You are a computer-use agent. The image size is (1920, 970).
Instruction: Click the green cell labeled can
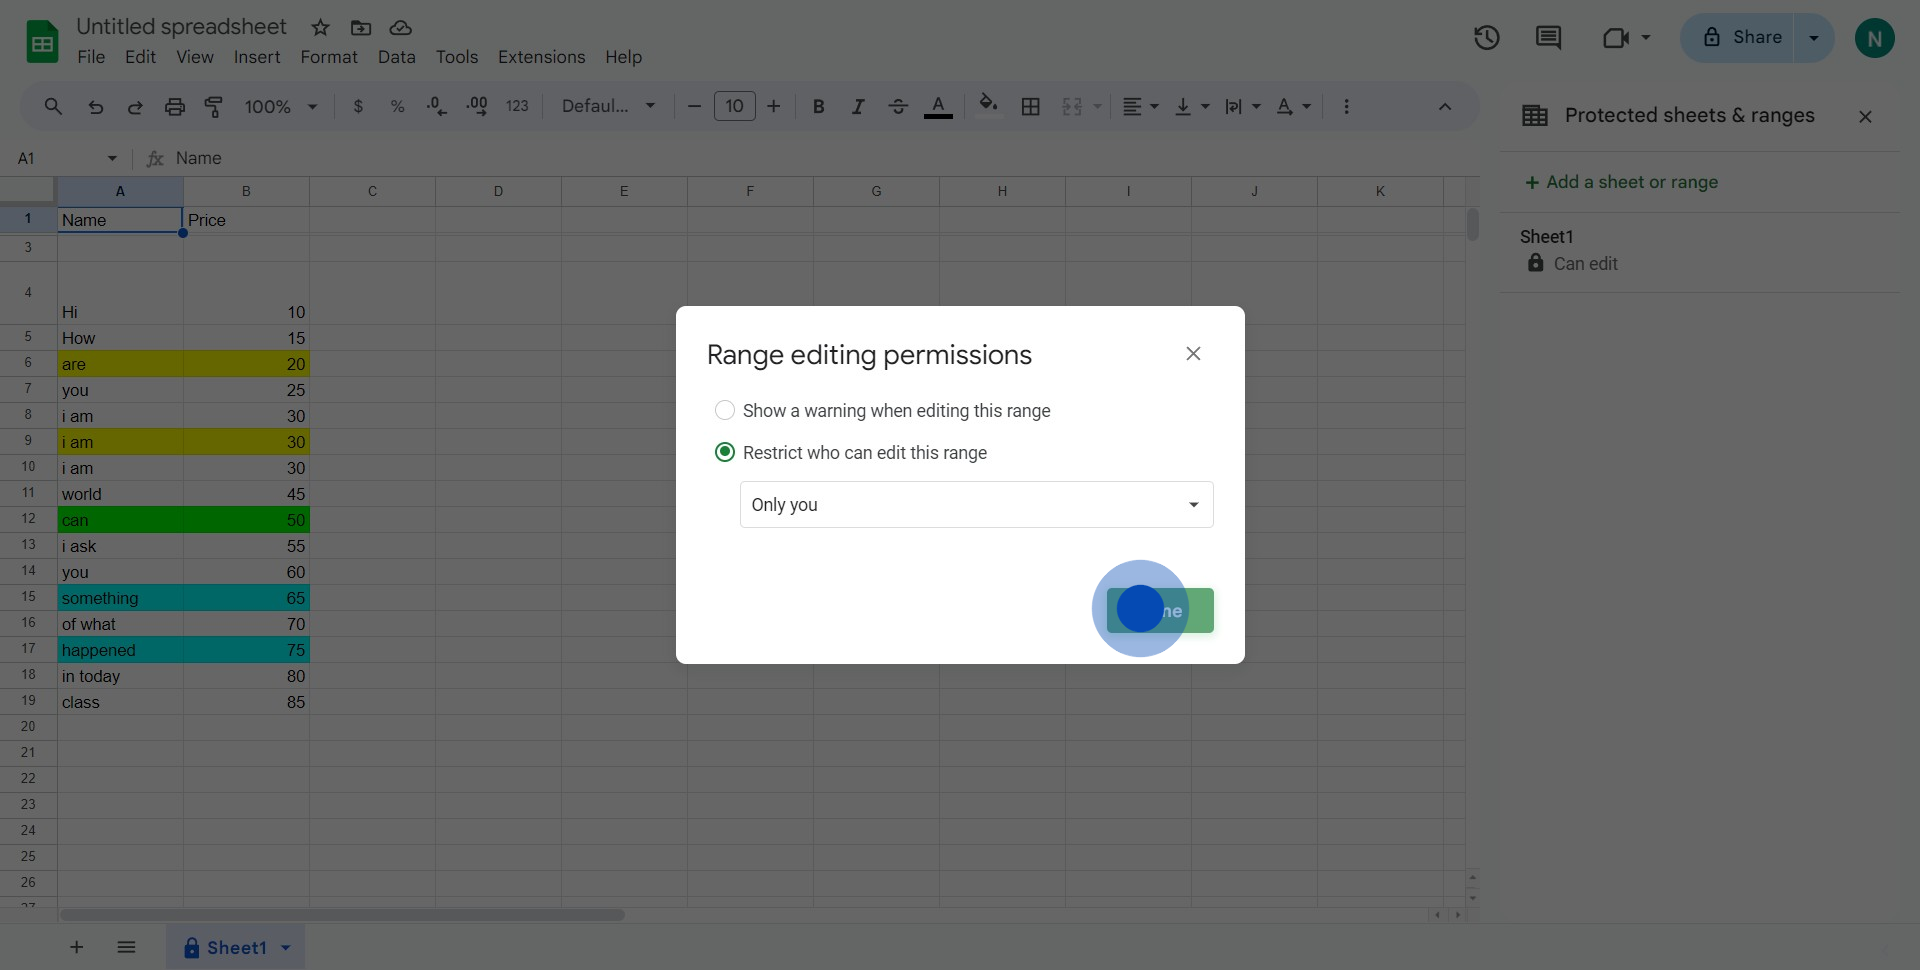click(x=120, y=520)
